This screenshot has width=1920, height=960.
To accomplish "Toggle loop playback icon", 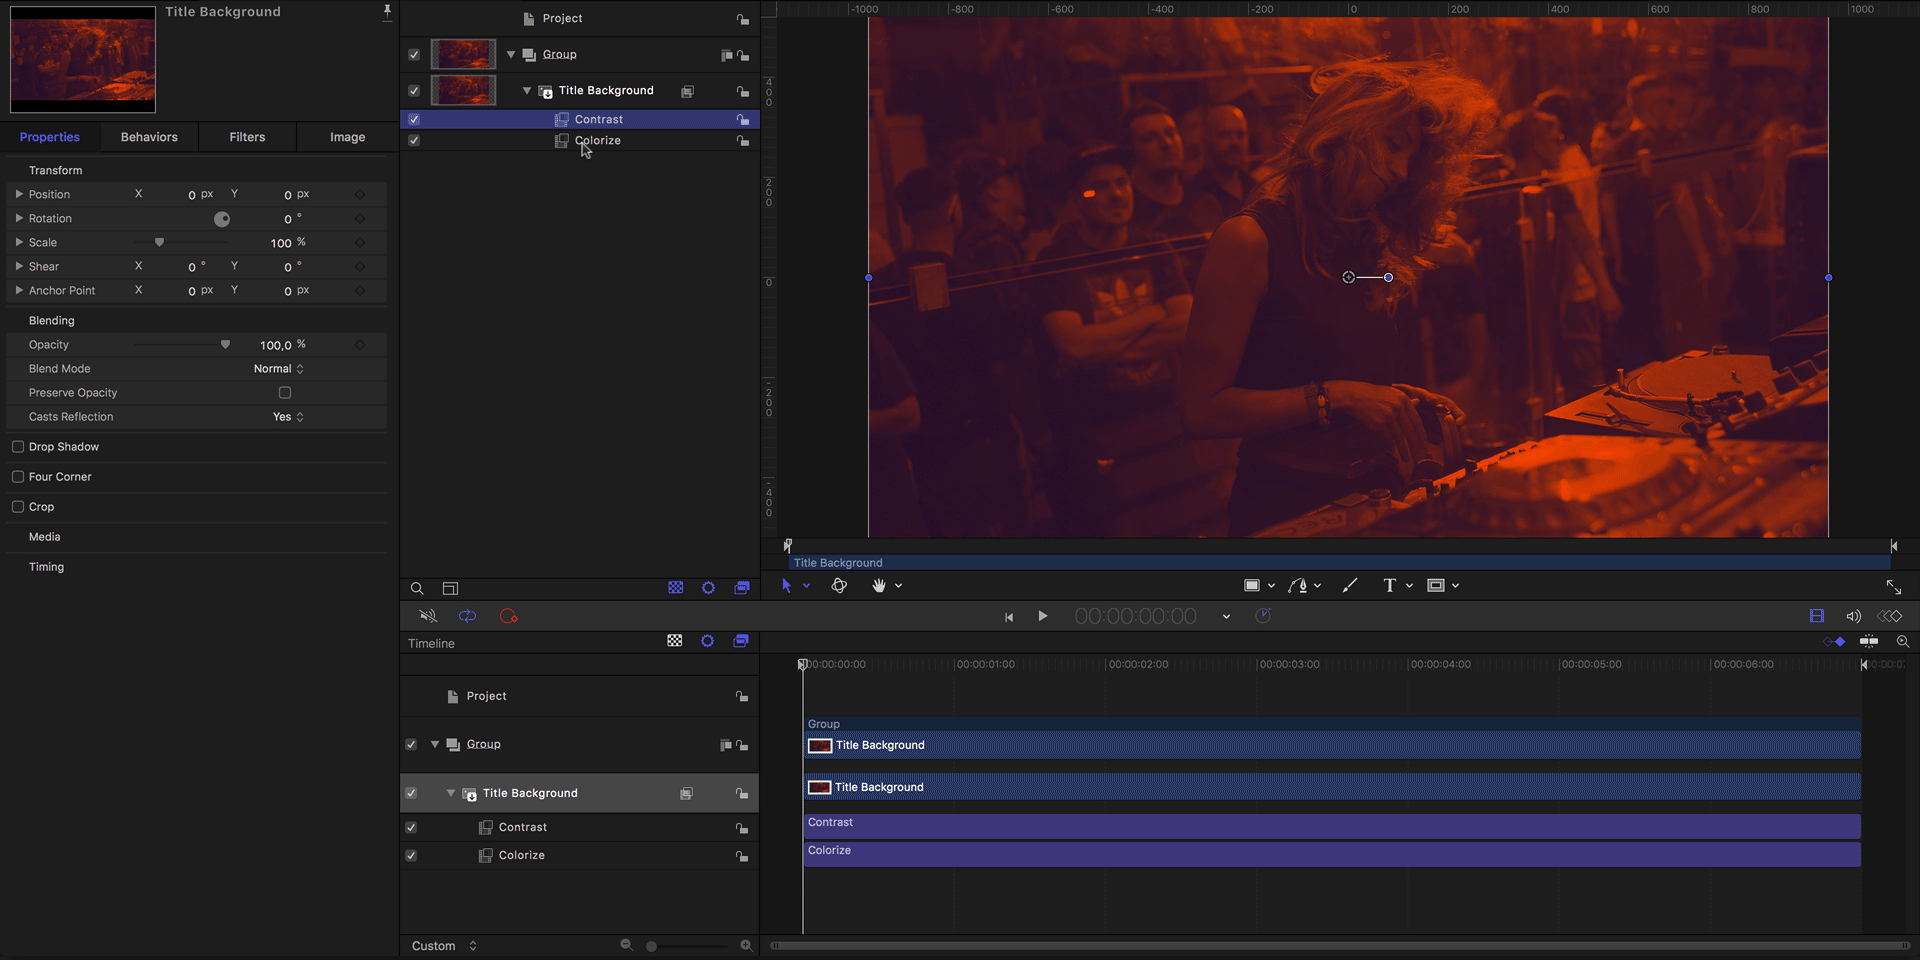I will [467, 616].
